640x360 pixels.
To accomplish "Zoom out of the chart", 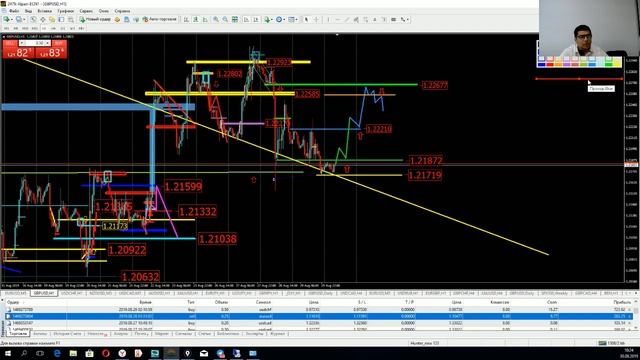I will (225, 19).
